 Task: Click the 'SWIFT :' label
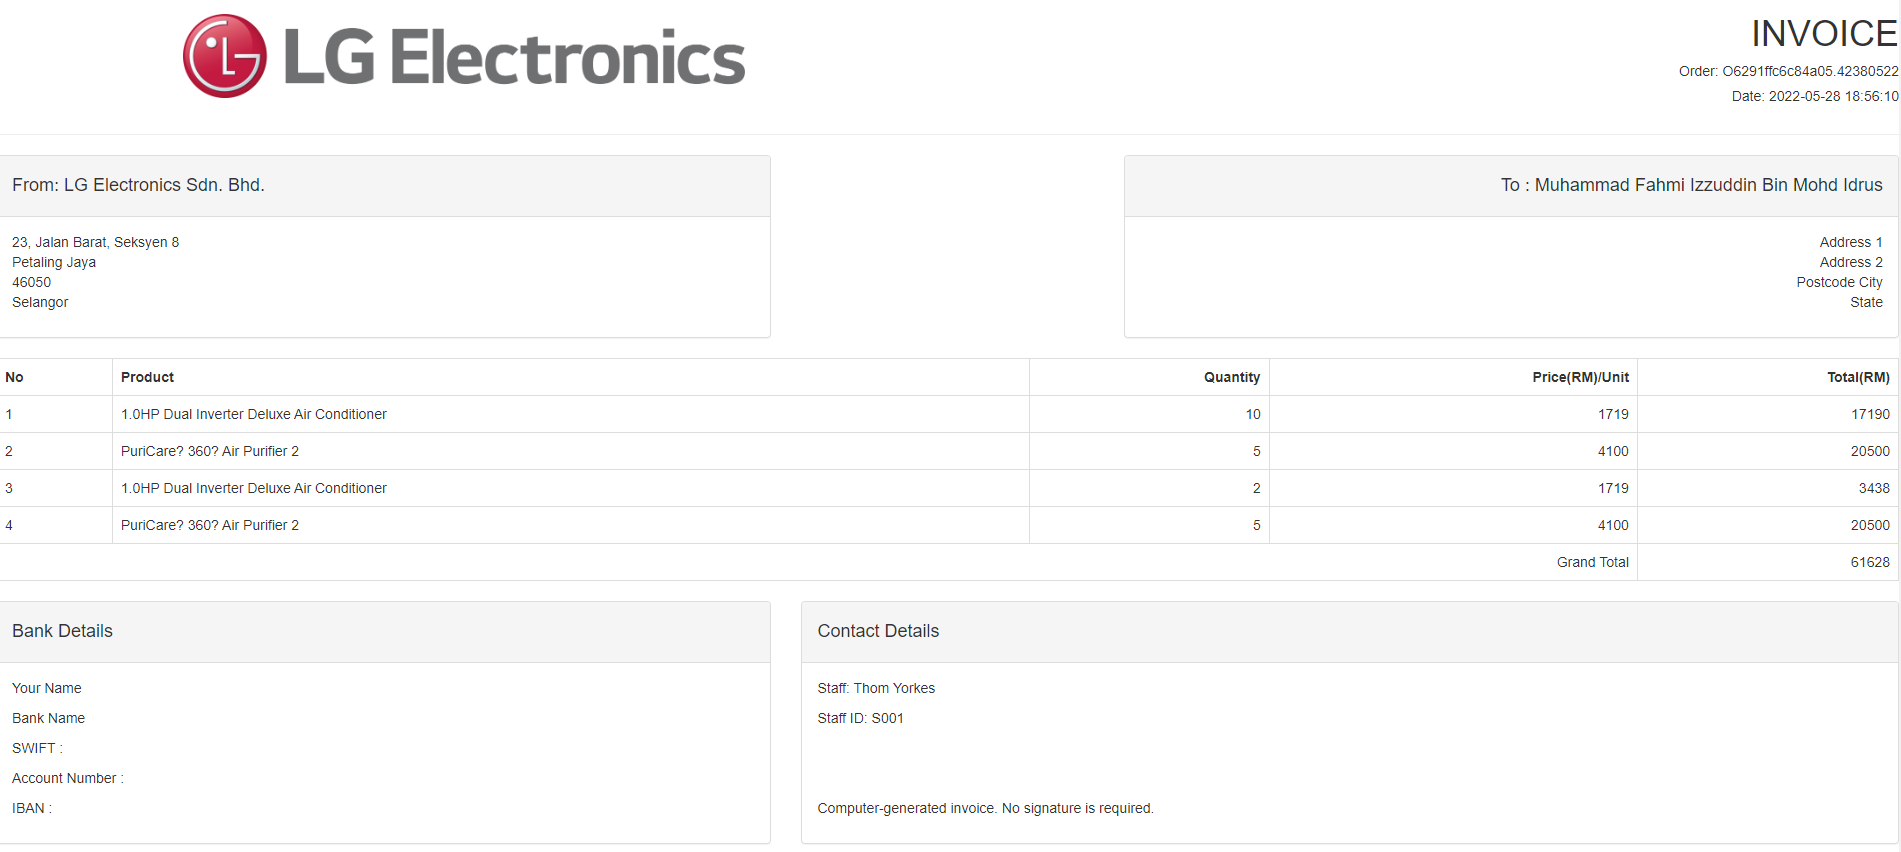(37, 748)
